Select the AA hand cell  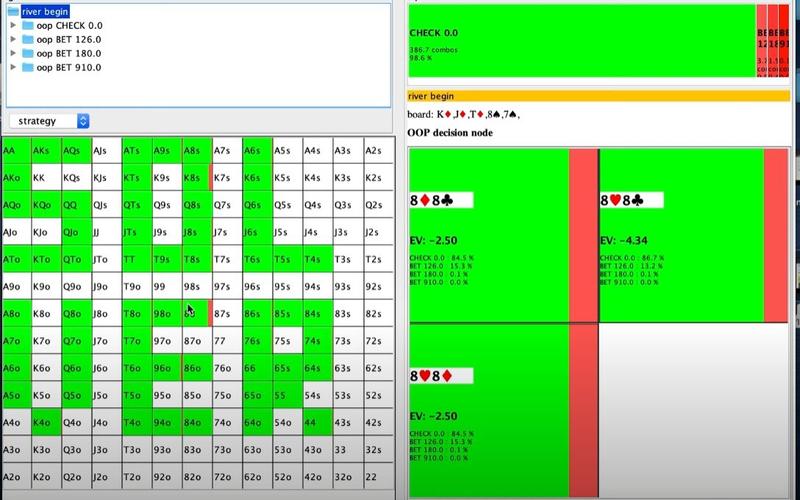click(x=16, y=151)
